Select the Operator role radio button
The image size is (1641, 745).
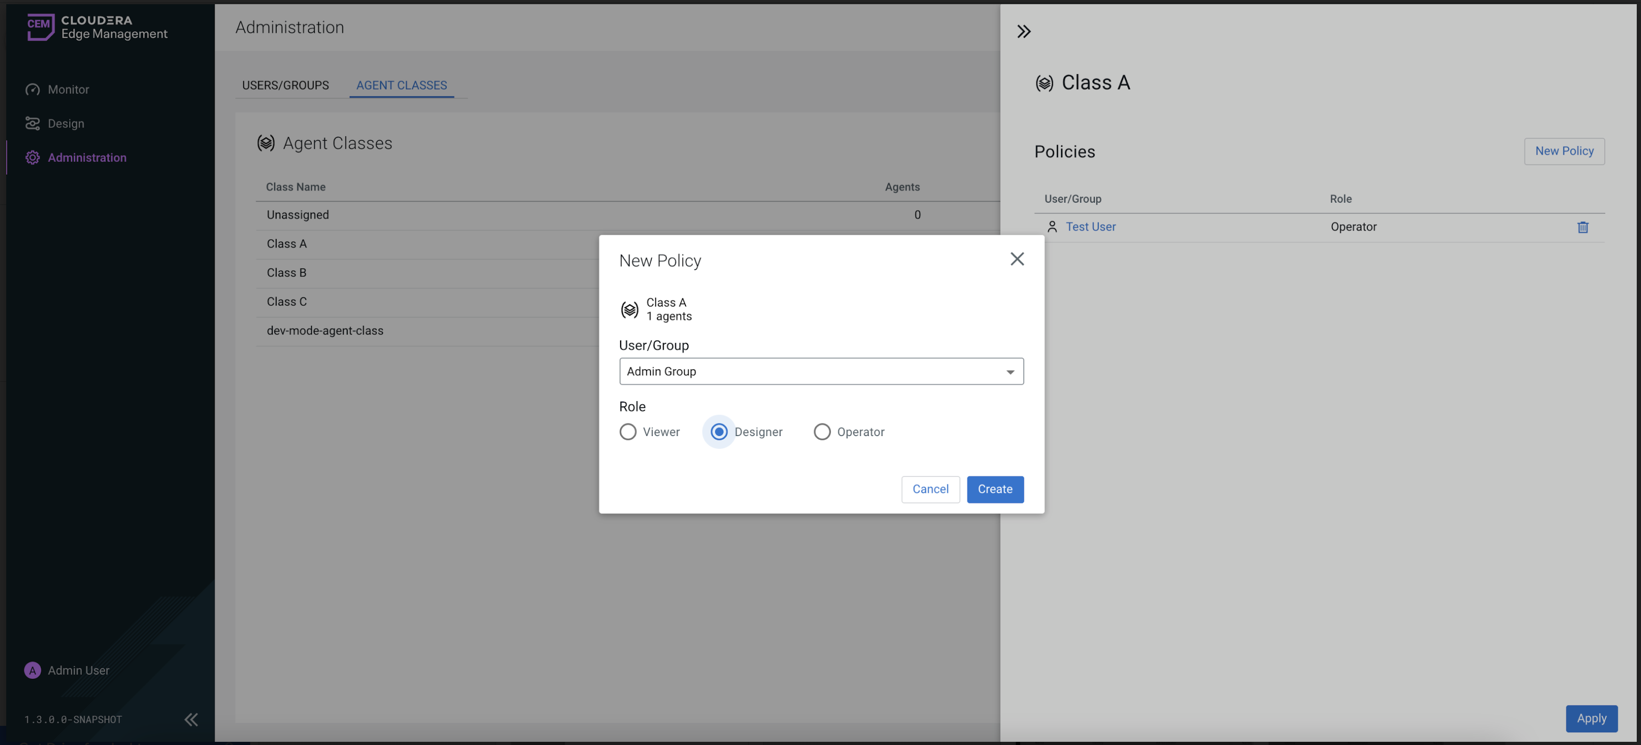click(822, 432)
